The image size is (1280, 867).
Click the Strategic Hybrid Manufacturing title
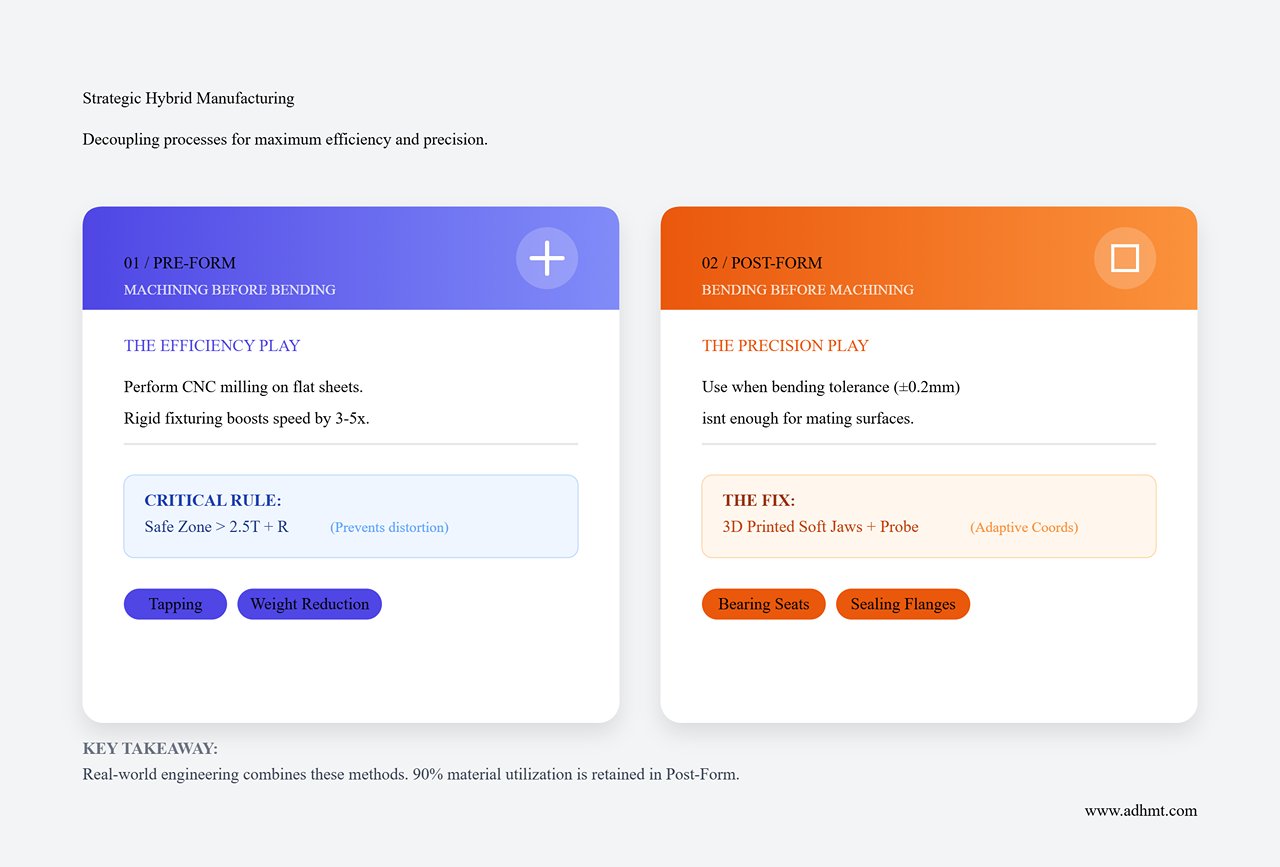pyautogui.click(x=188, y=98)
